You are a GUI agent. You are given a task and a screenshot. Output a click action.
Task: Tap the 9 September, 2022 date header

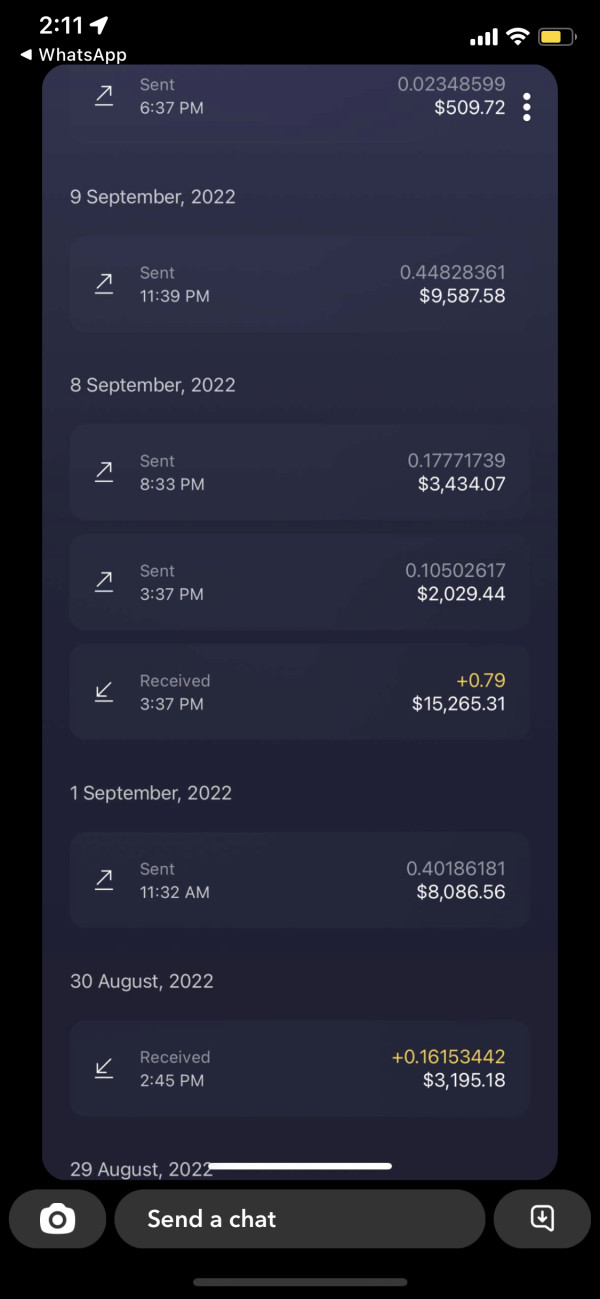click(x=153, y=197)
